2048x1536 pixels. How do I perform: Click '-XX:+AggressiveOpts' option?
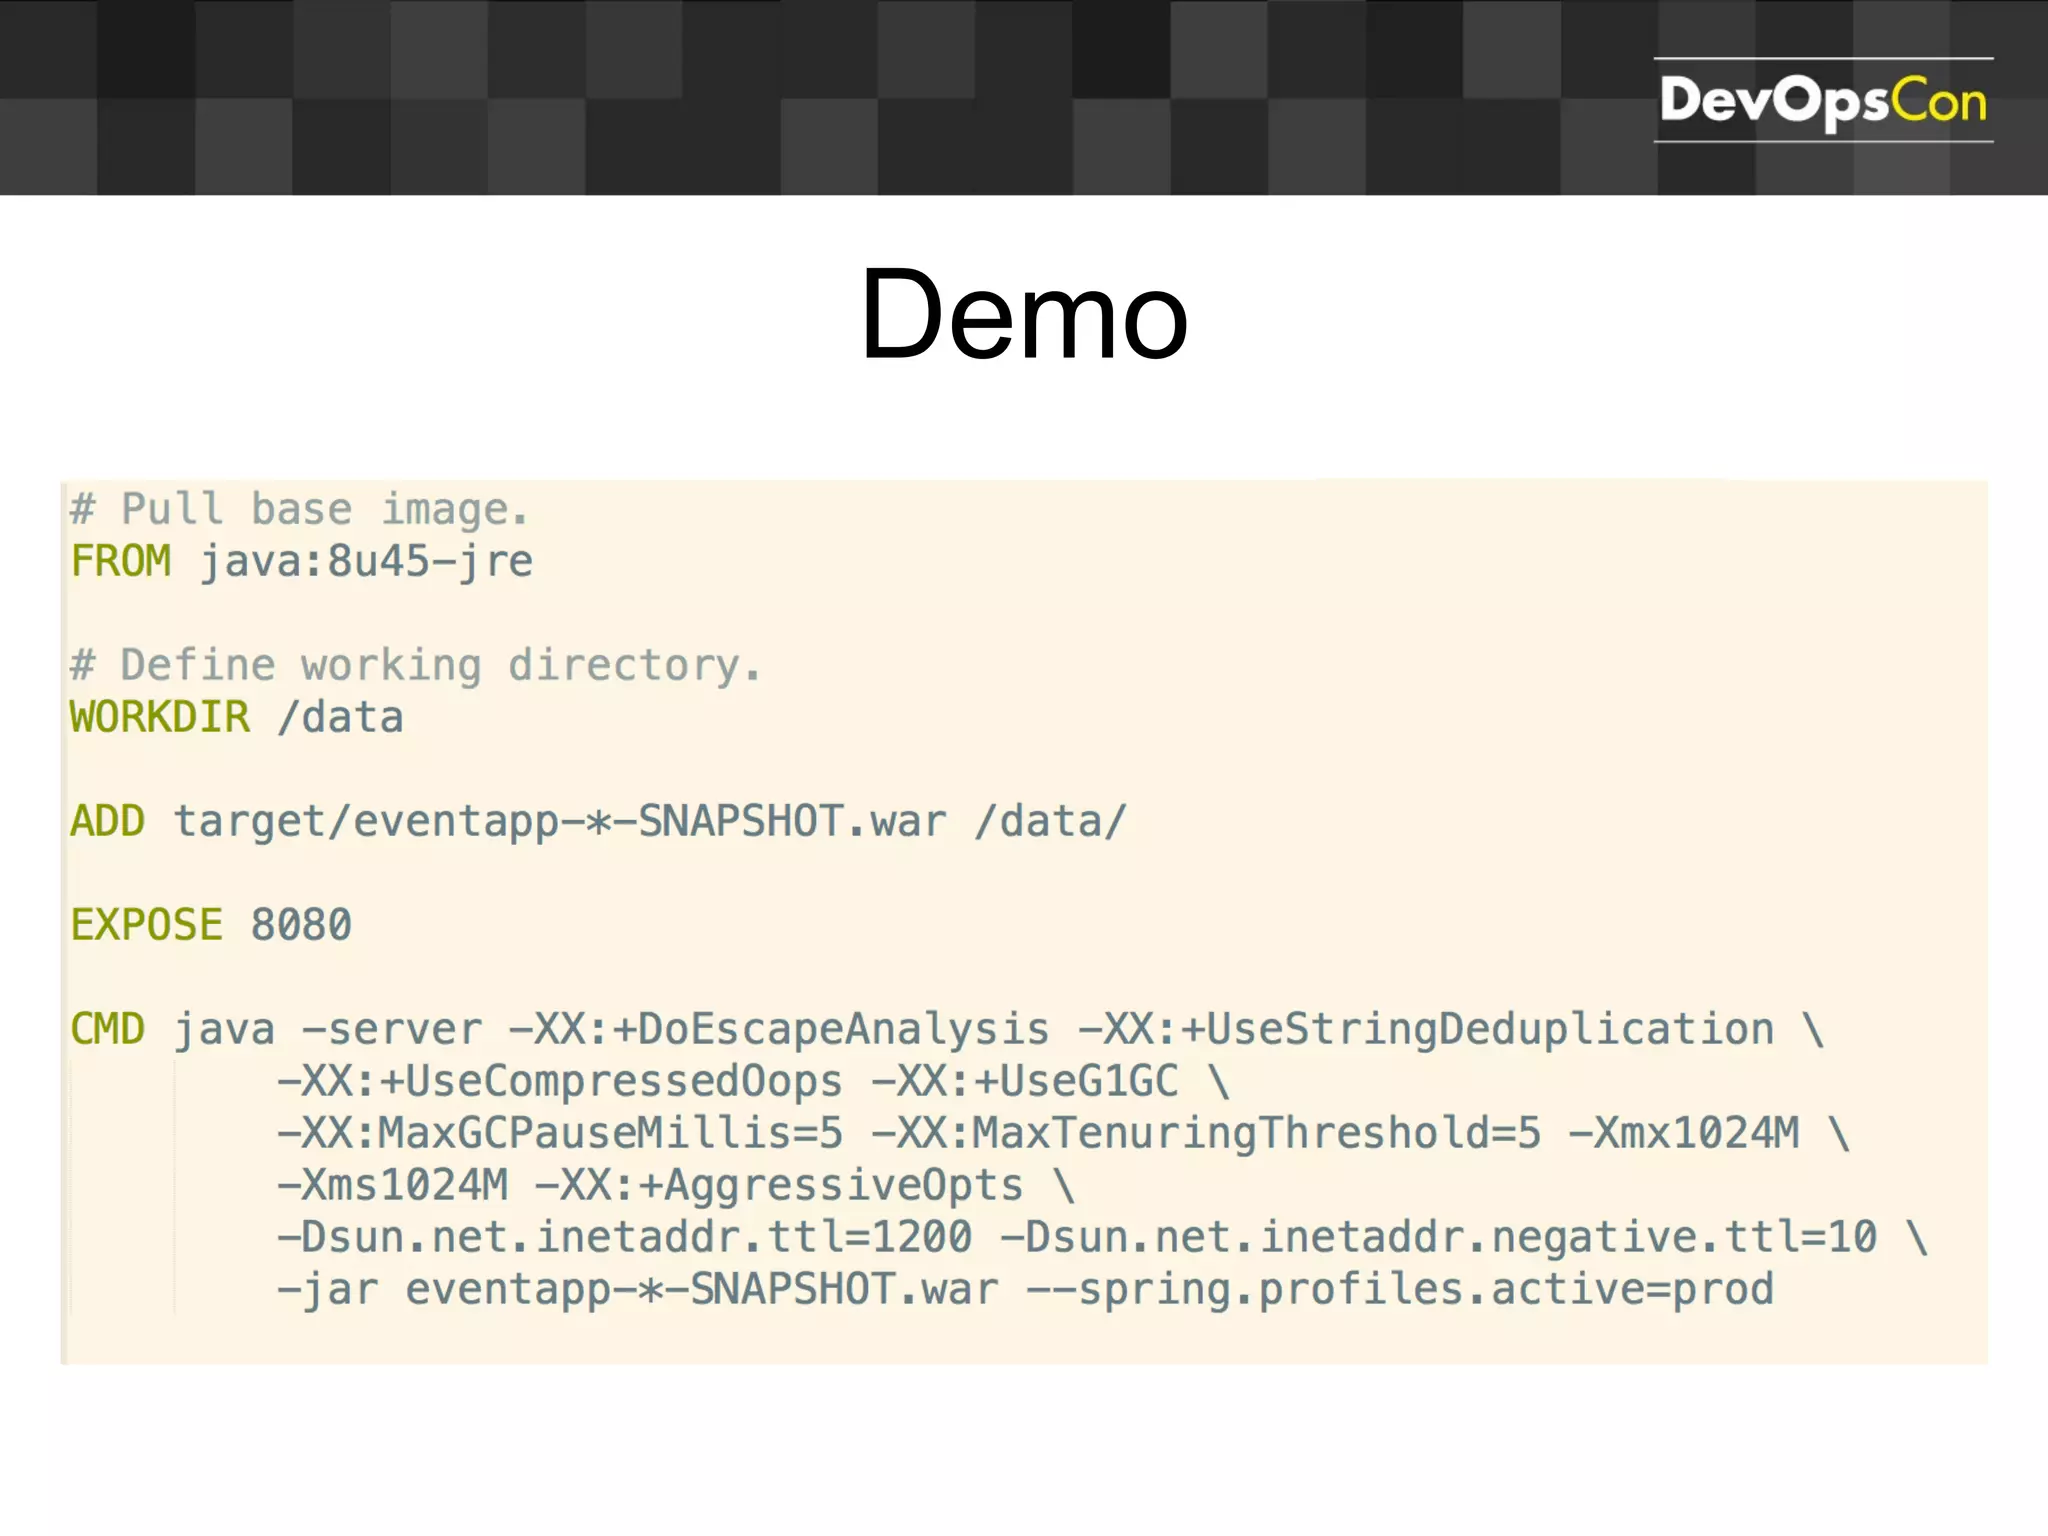coord(780,1186)
